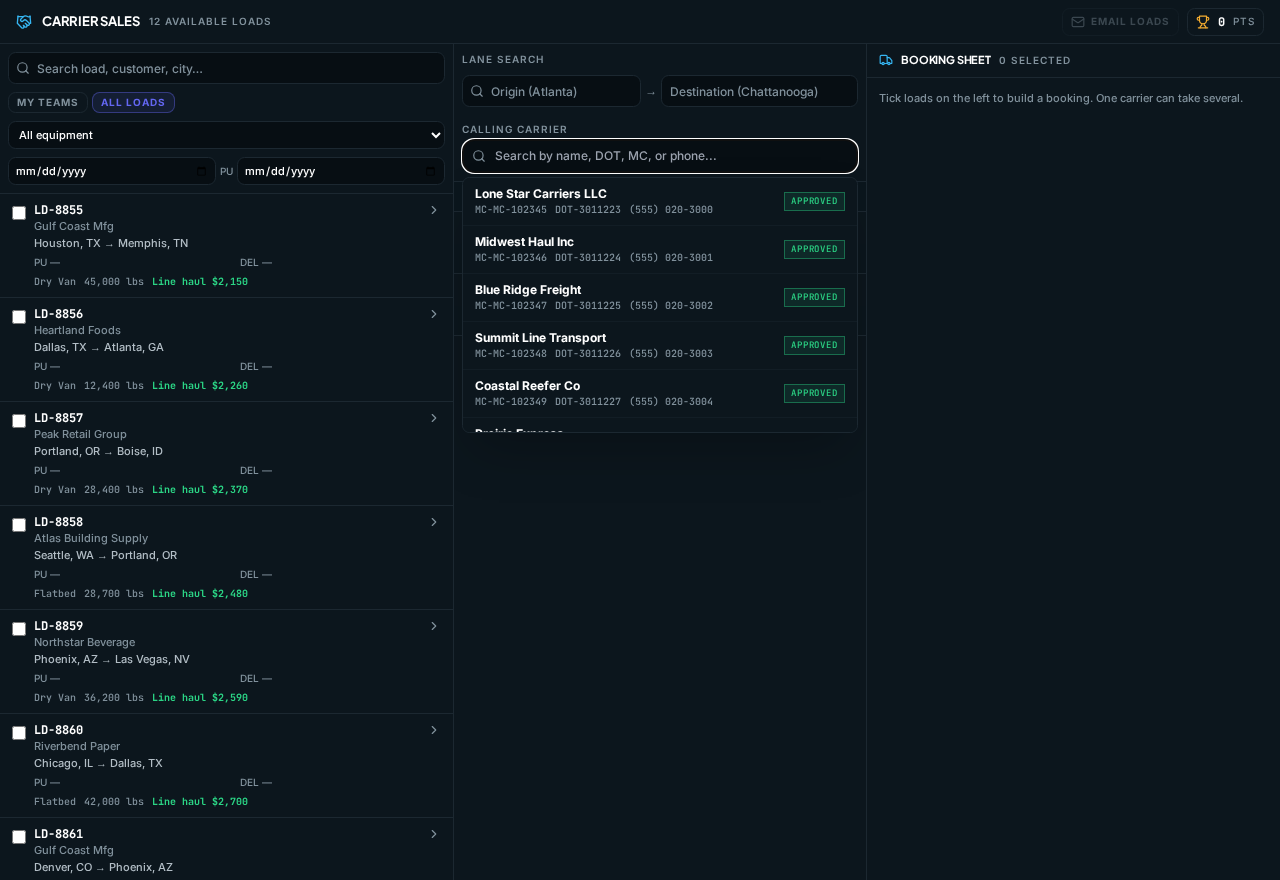Pick Blue Ridge Freight from the results
The height and width of the screenshot is (880, 1280).
(660, 297)
